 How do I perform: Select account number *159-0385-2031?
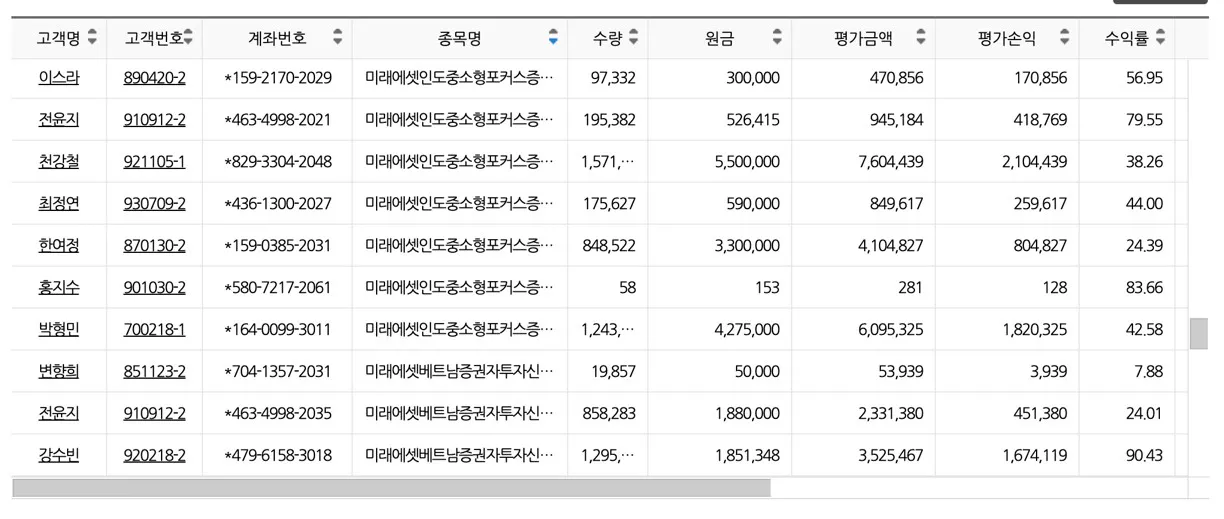pos(278,245)
